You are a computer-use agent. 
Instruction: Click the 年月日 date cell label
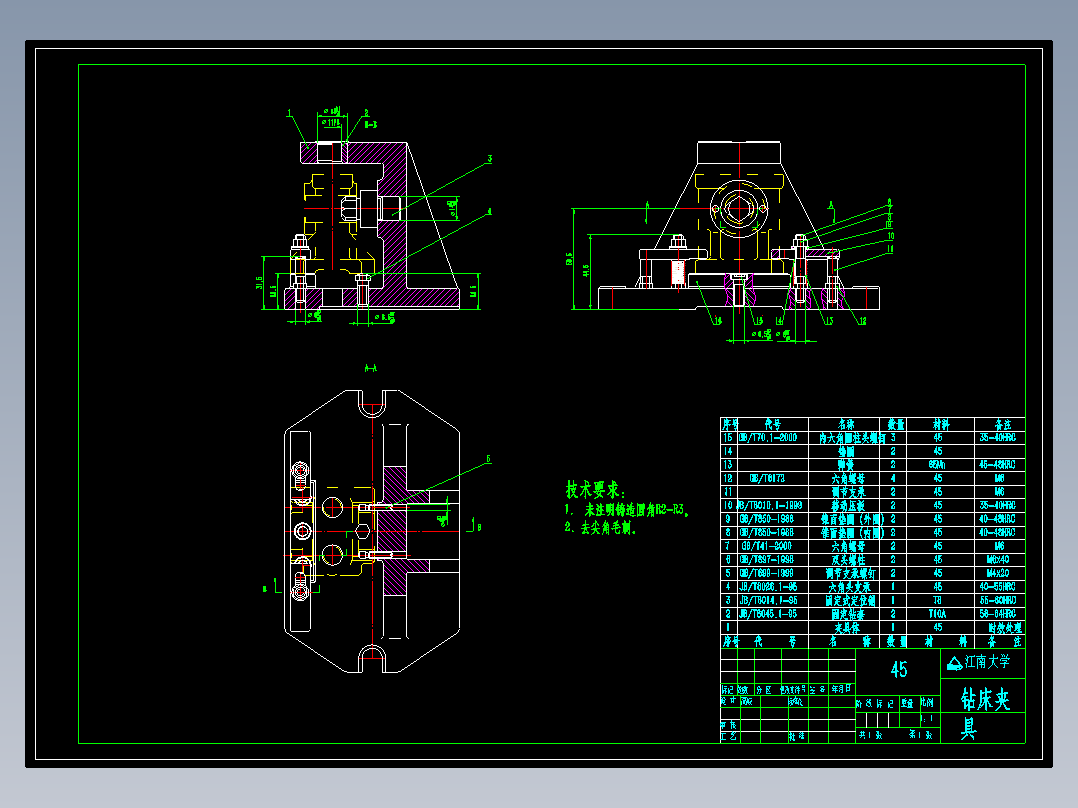[841, 688]
